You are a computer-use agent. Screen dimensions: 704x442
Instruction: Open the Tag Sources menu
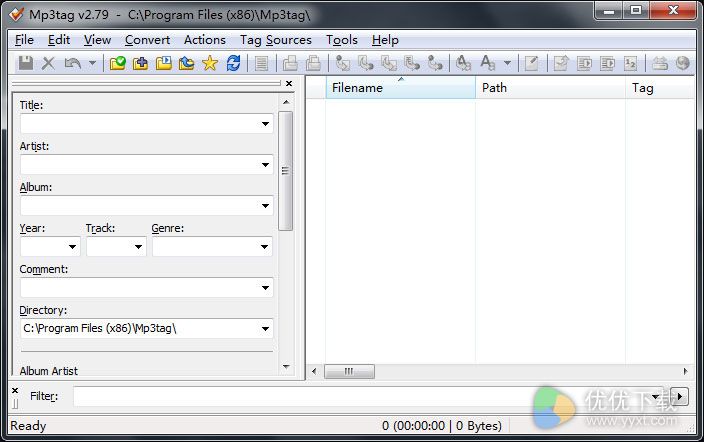tap(276, 40)
